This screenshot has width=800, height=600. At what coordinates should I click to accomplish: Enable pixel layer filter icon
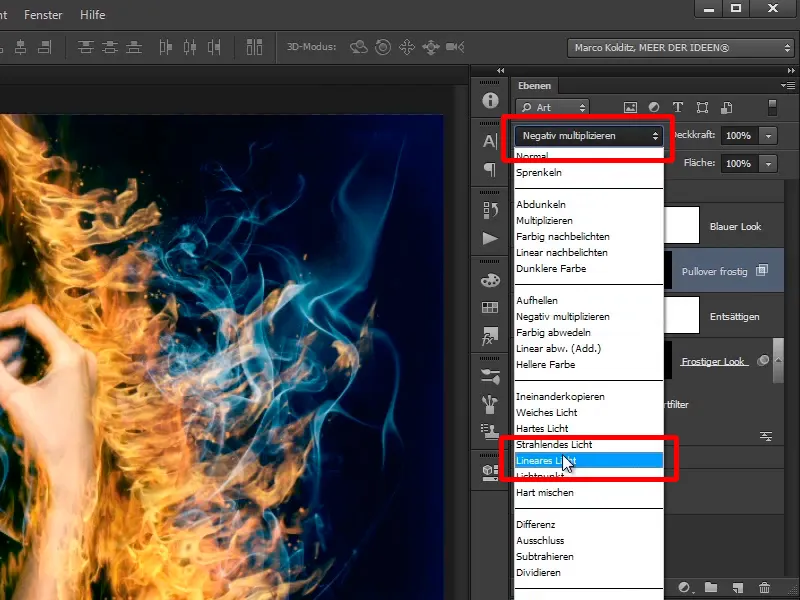point(630,107)
